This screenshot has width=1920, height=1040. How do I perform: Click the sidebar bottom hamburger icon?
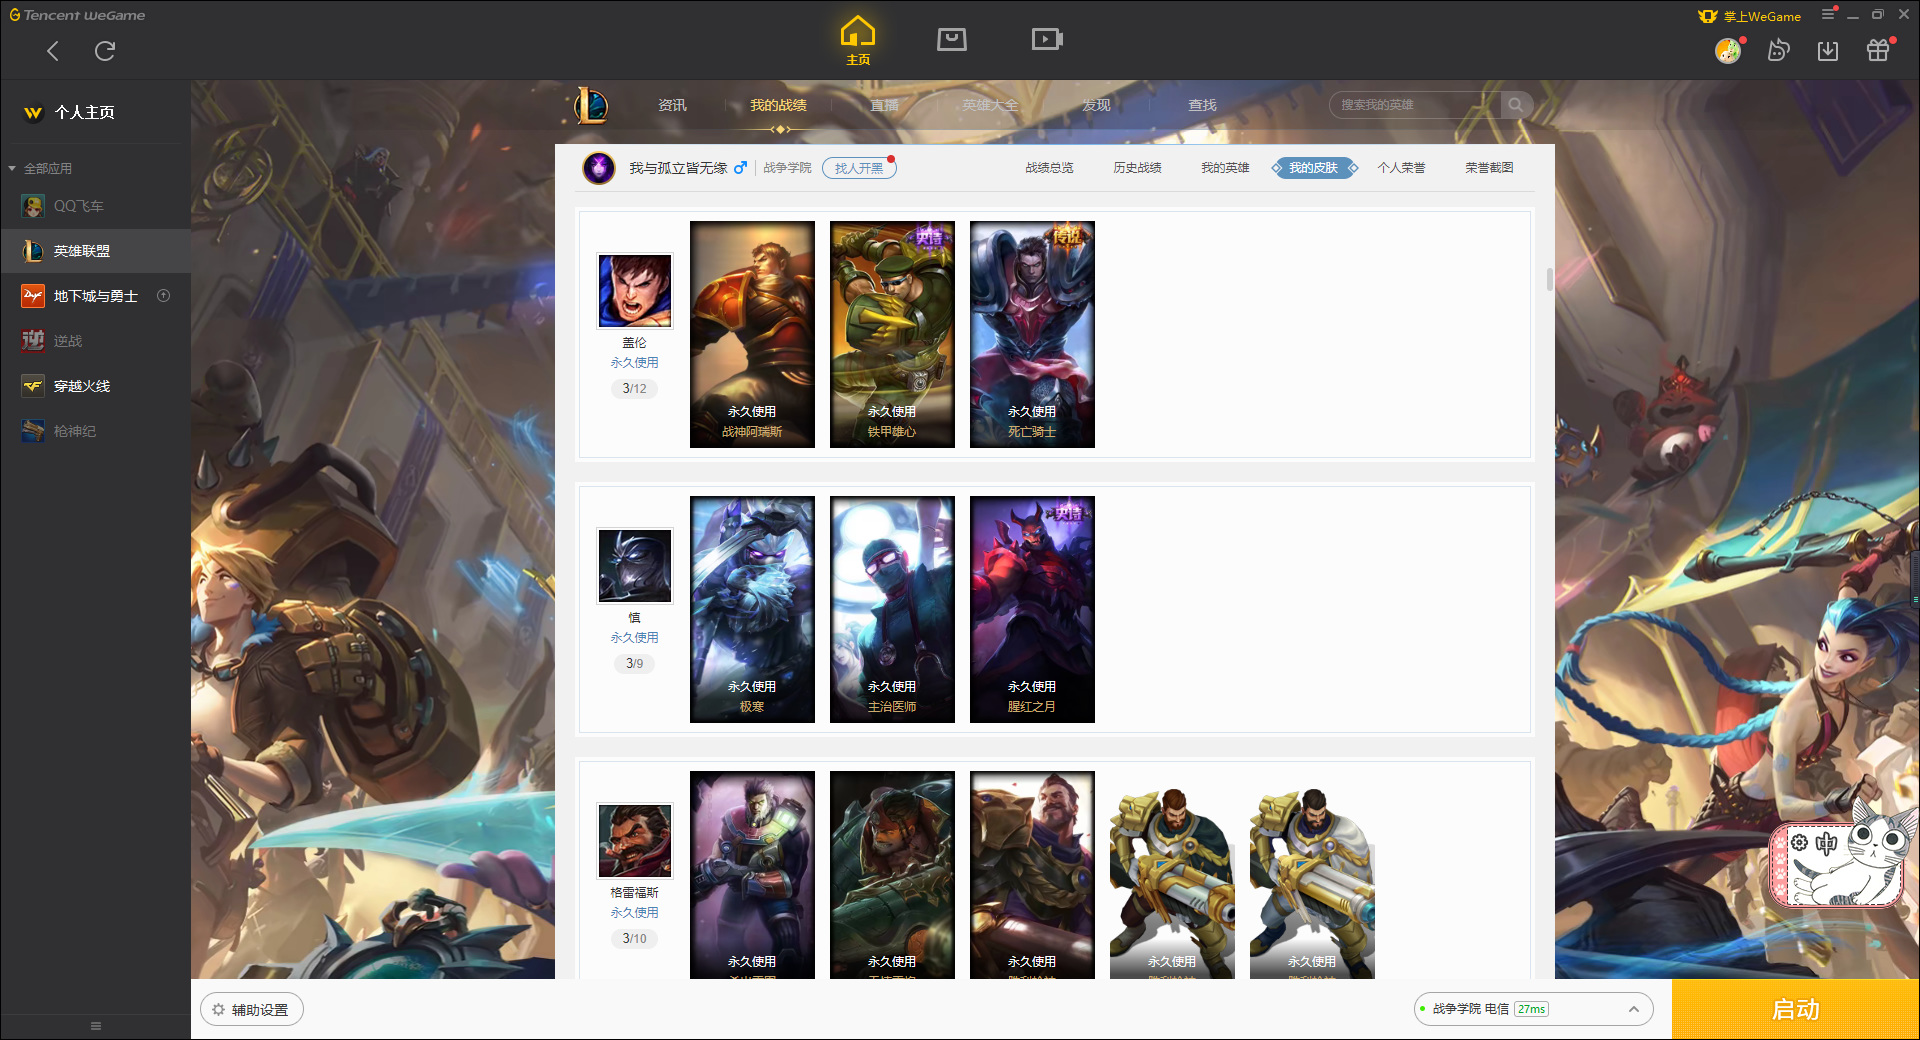pos(96,1026)
